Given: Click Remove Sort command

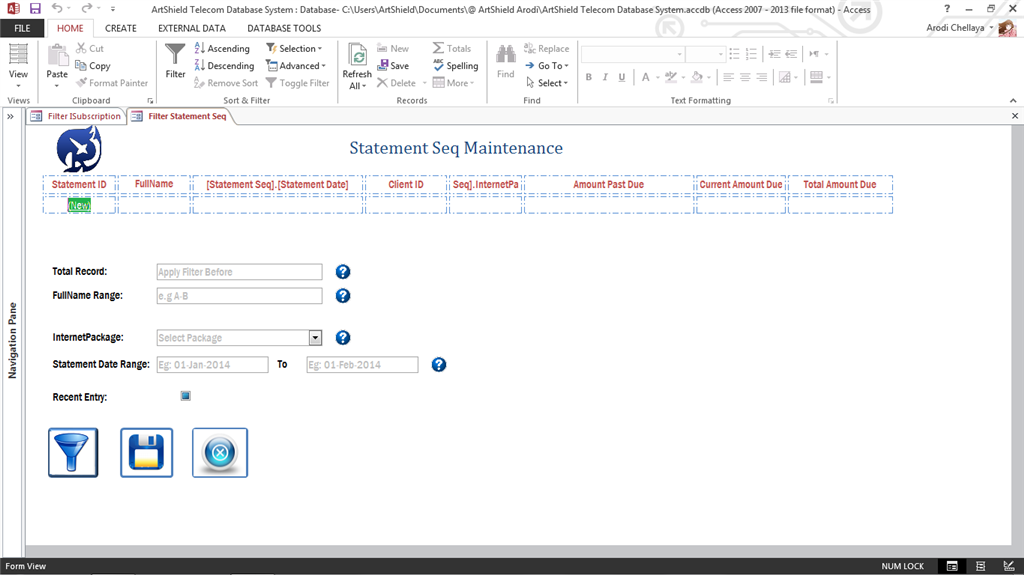Looking at the screenshot, I should pos(226,83).
